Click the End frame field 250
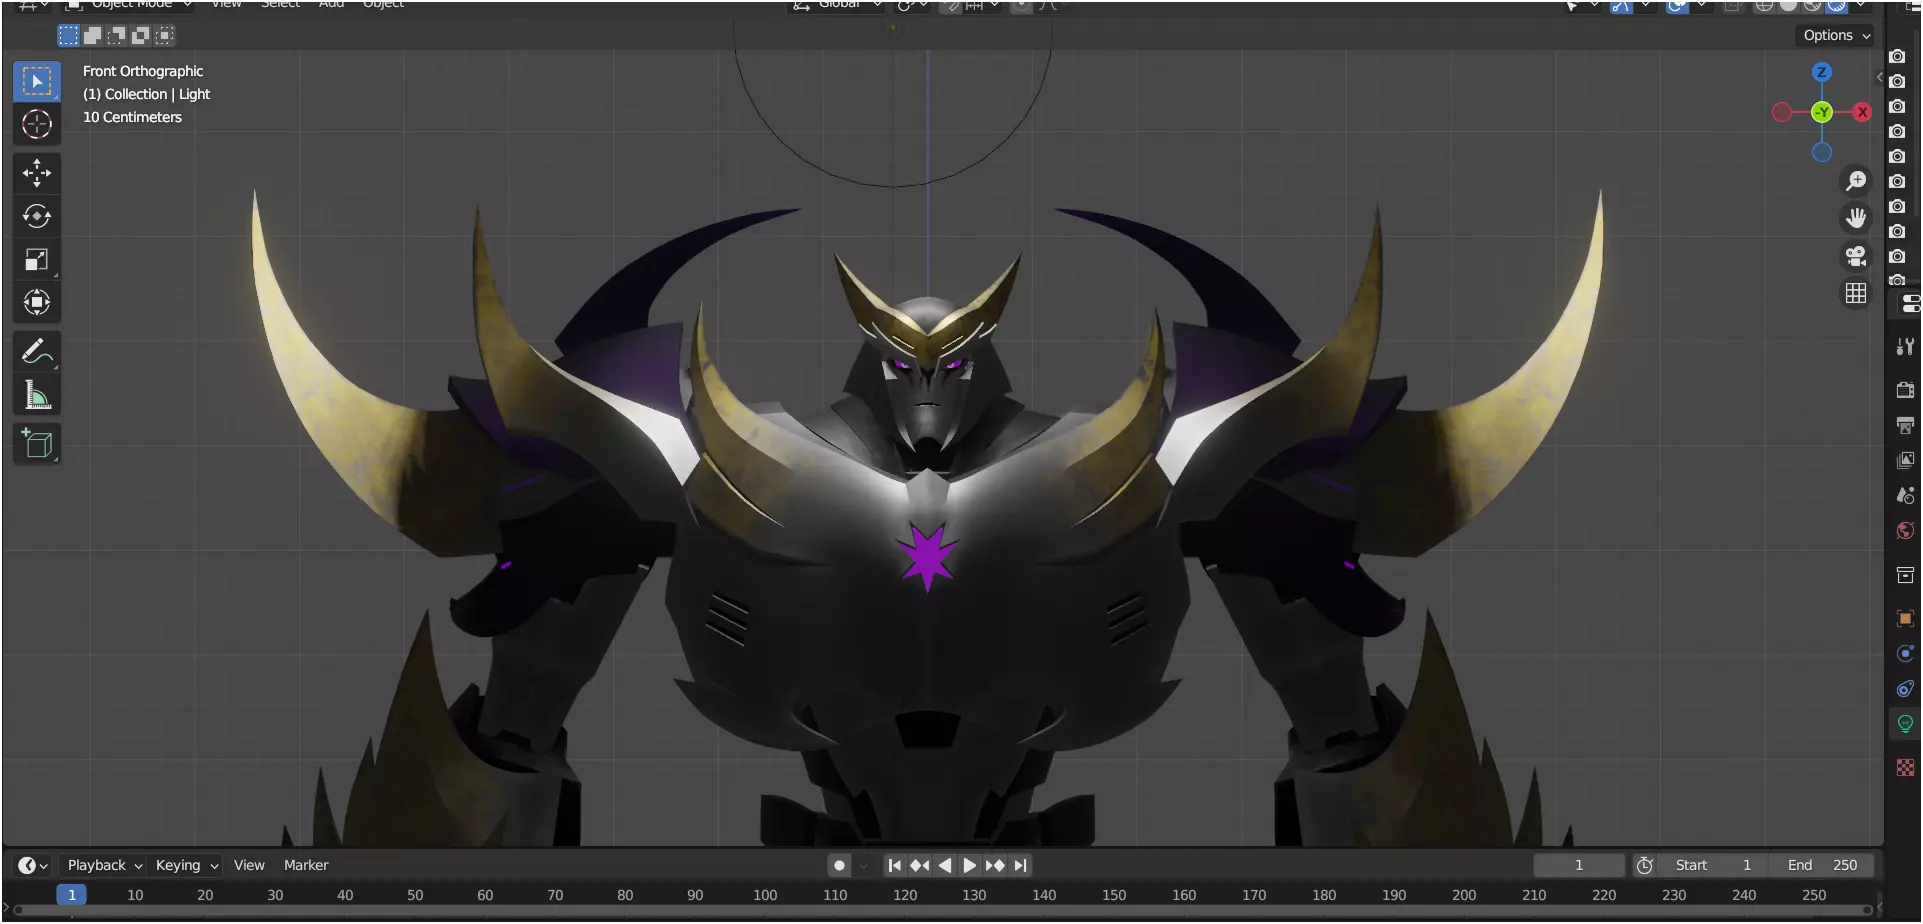The width and height of the screenshot is (1923, 924). [x=1820, y=866]
